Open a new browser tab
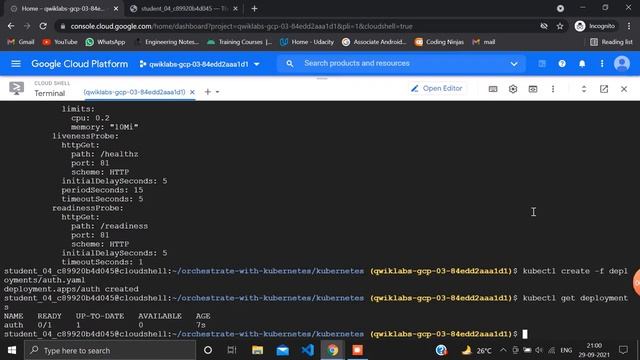 pyautogui.click(x=254, y=9)
